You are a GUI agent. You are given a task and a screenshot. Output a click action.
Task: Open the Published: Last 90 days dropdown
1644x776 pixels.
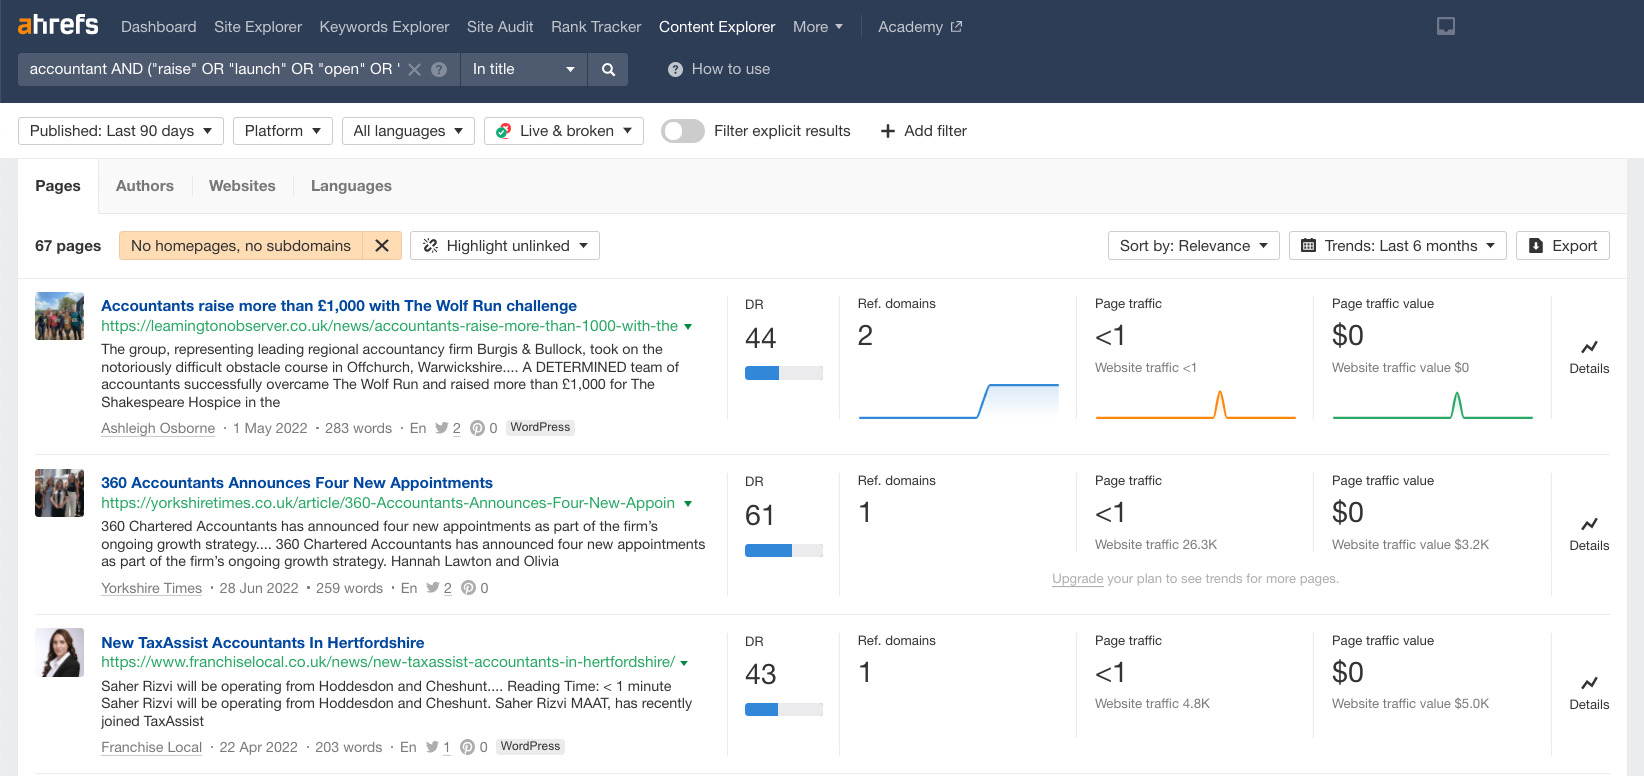coord(120,131)
